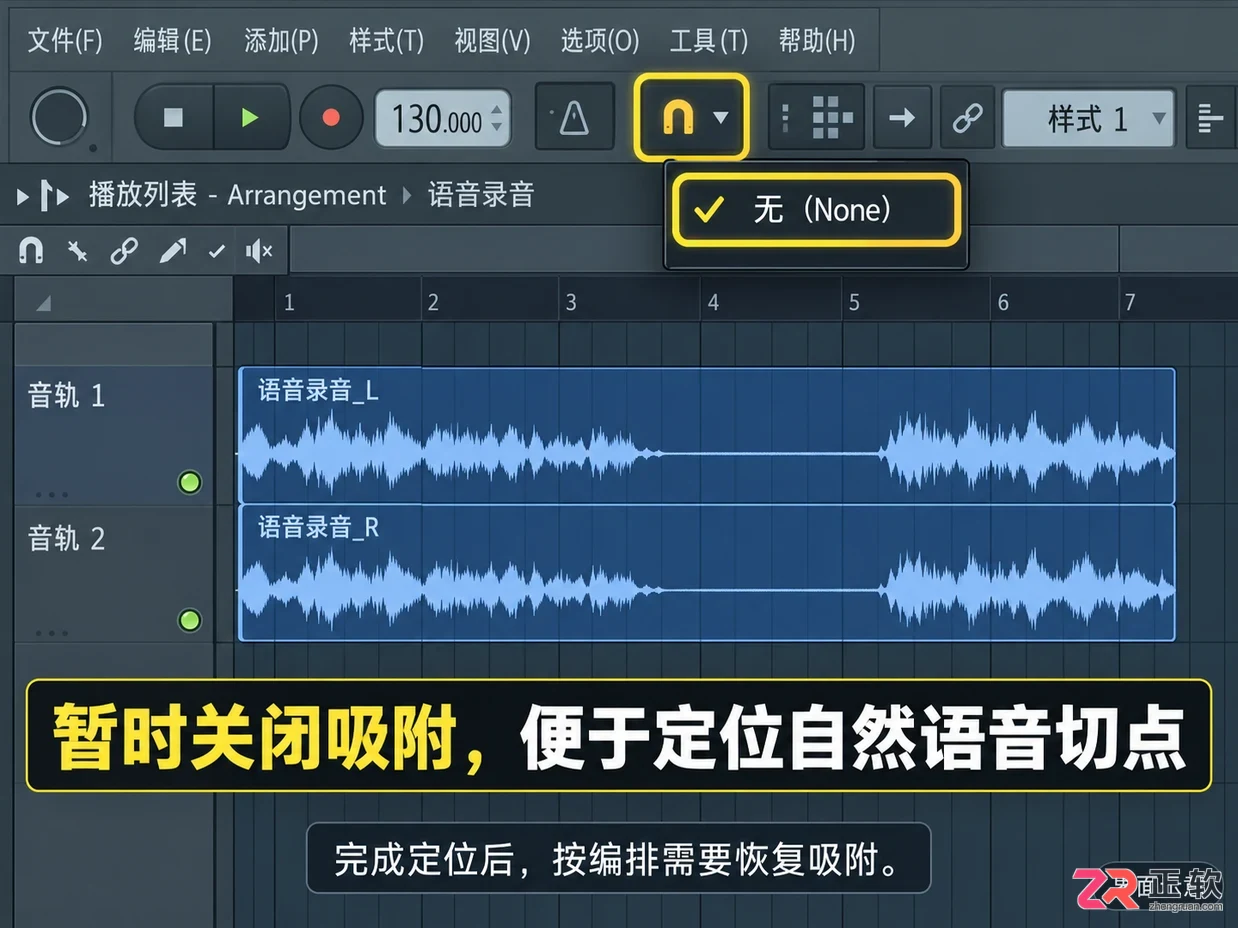Open the 视图(V) menu
The height and width of the screenshot is (928, 1238).
pos(492,41)
